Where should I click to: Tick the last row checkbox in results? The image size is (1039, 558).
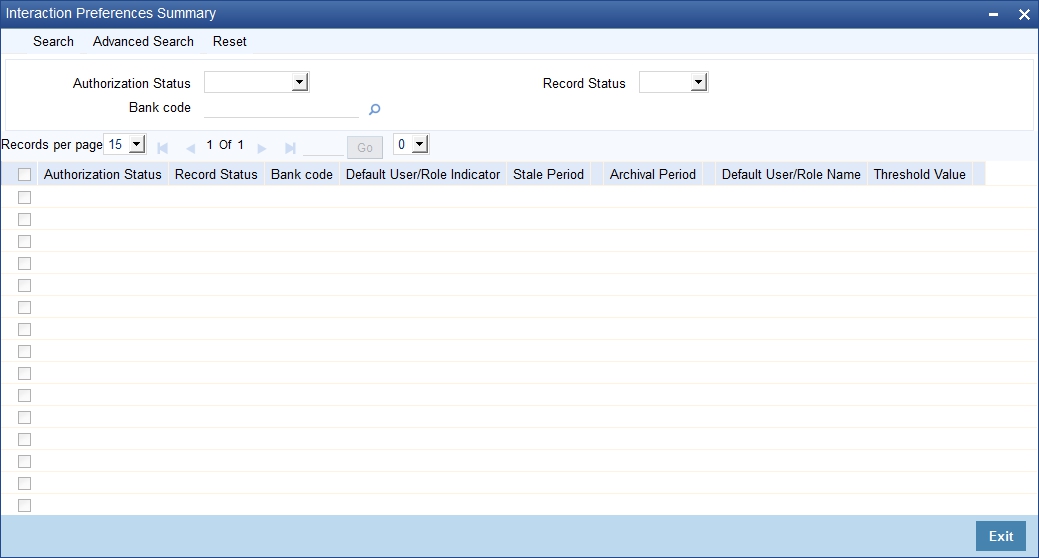click(25, 506)
